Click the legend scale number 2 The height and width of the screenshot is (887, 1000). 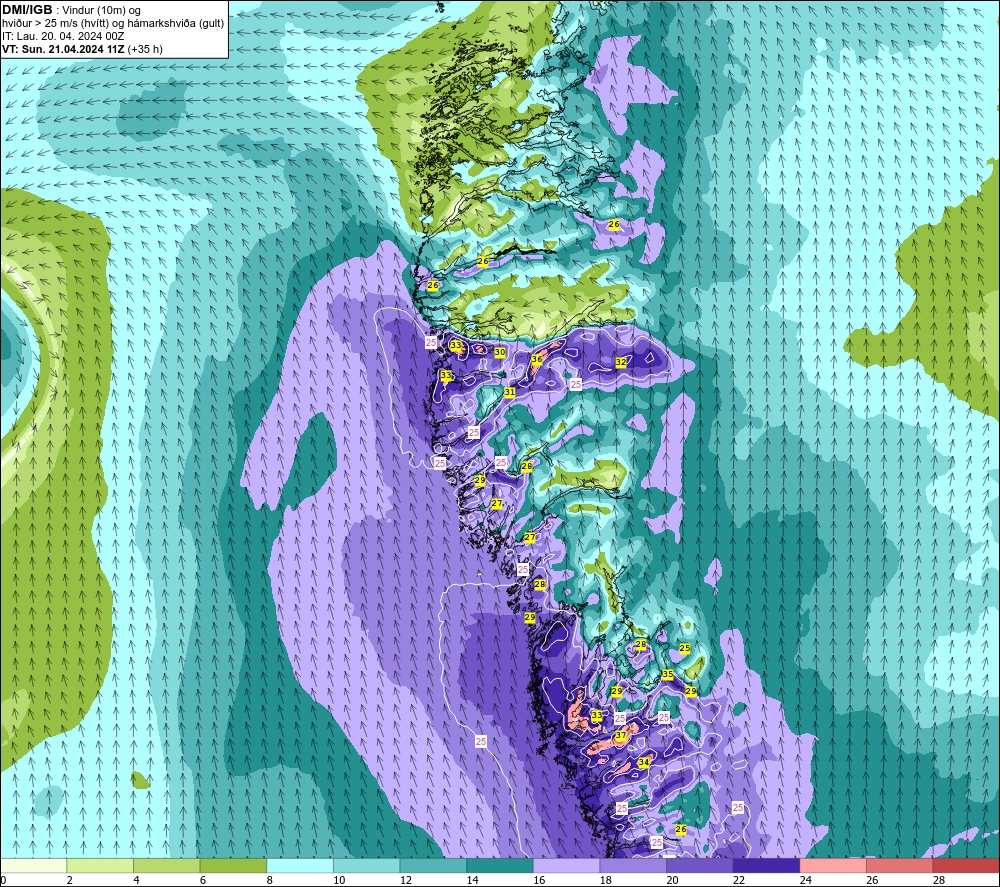(x=70, y=881)
